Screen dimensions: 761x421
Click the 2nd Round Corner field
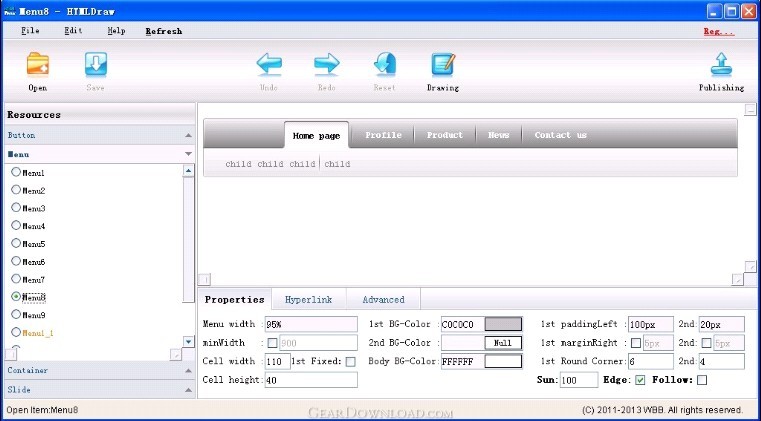click(x=722, y=361)
